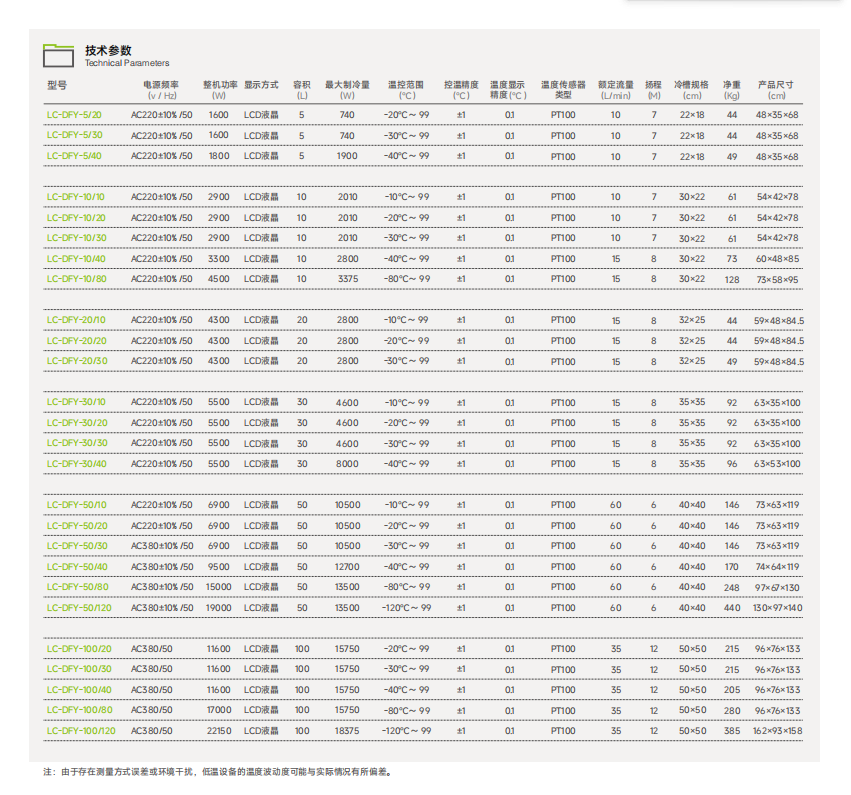Click the green folder icon beside 技术参数

pos(58,55)
